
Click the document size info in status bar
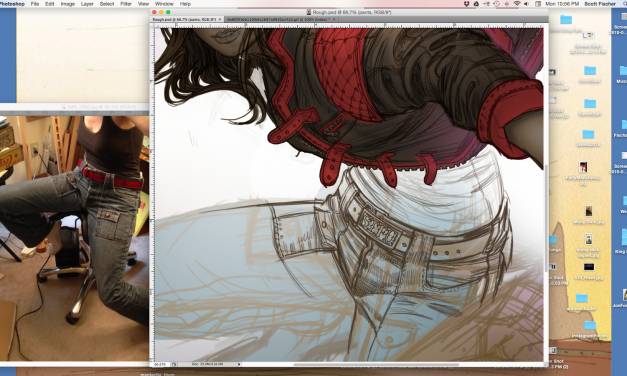[x=208, y=364]
